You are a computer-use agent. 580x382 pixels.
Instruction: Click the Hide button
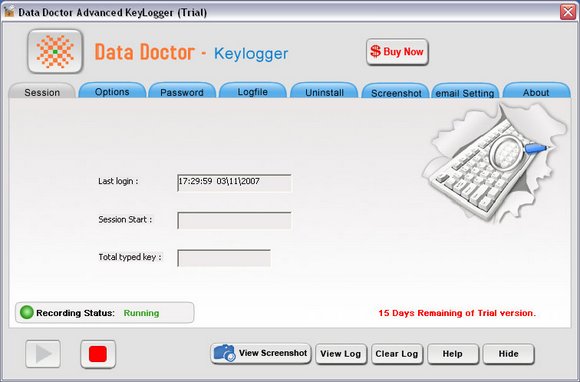click(x=509, y=354)
